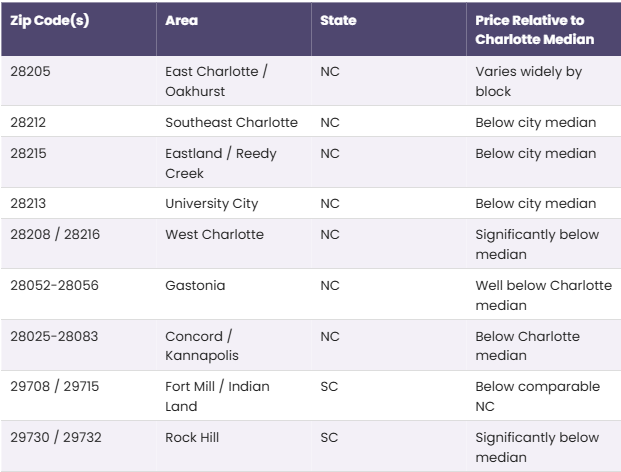
Task: Click the State column header
Action: pos(338,21)
